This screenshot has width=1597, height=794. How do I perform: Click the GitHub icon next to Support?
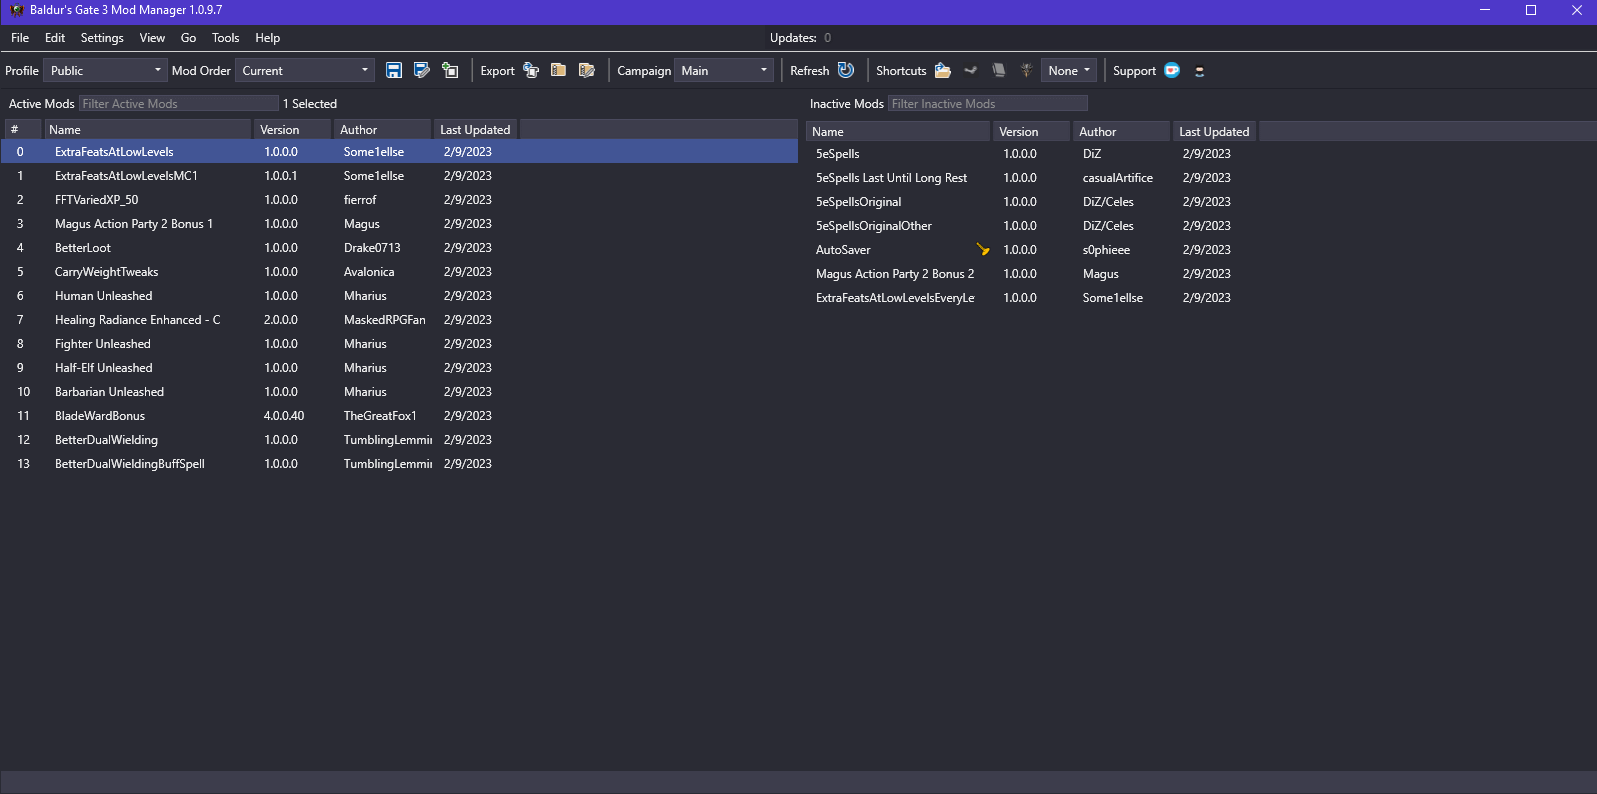1200,71
